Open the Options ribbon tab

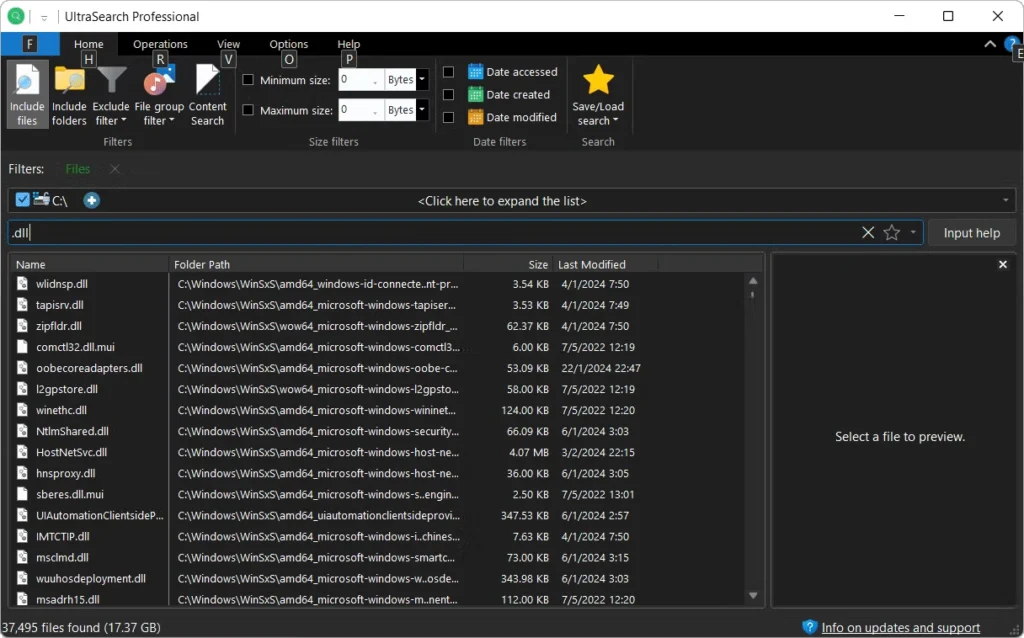point(288,44)
